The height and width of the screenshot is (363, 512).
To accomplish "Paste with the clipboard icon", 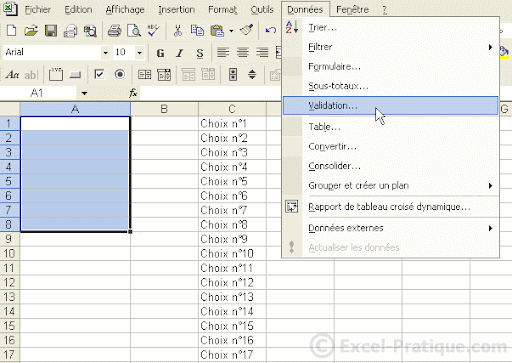I will [x=217, y=31].
